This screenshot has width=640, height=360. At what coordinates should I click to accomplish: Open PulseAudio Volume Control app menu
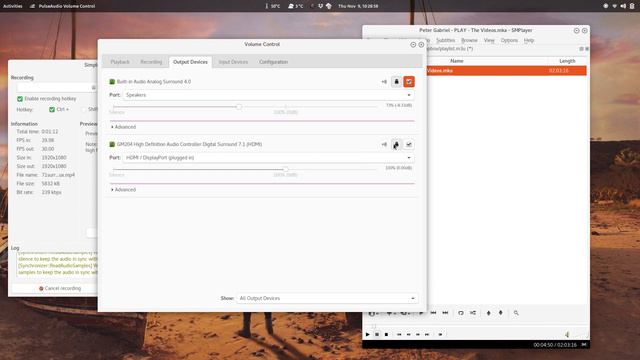point(63,6)
